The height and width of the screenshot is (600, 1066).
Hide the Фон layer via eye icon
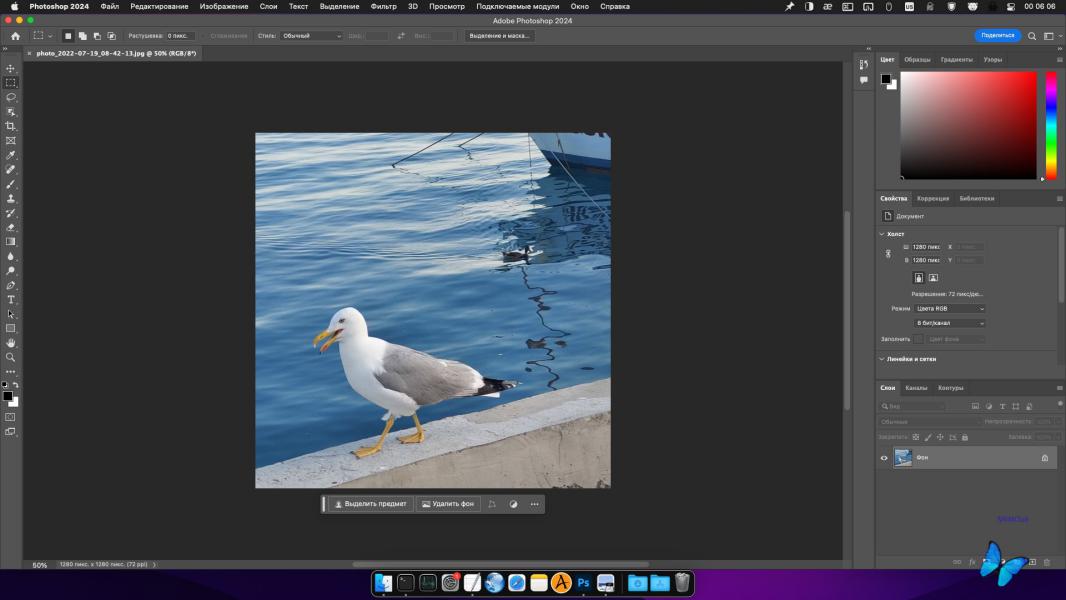tap(884, 458)
